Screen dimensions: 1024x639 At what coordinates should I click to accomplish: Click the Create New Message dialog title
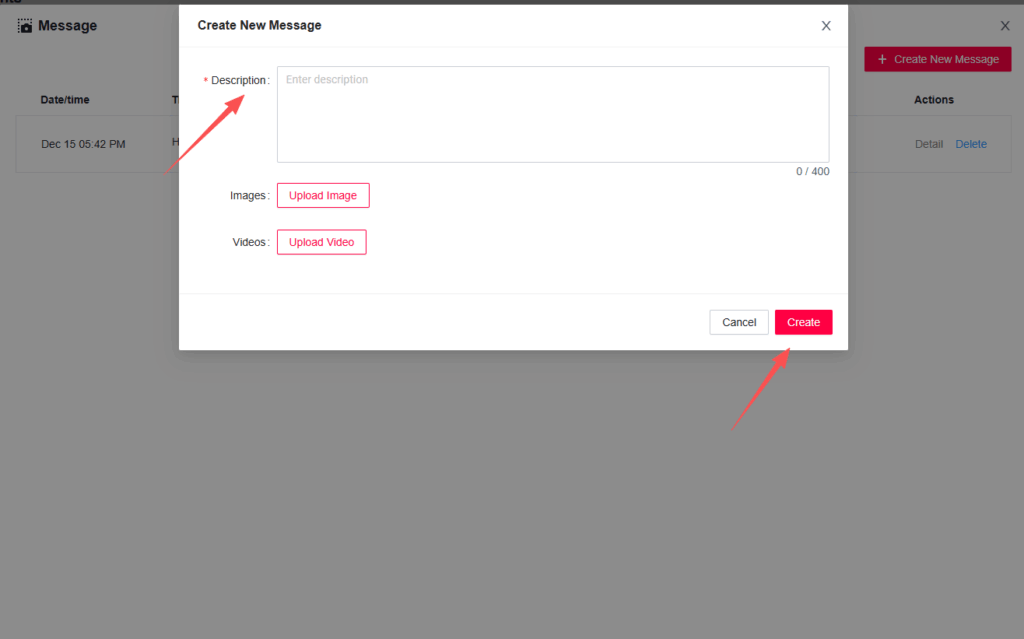pyautogui.click(x=259, y=25)
